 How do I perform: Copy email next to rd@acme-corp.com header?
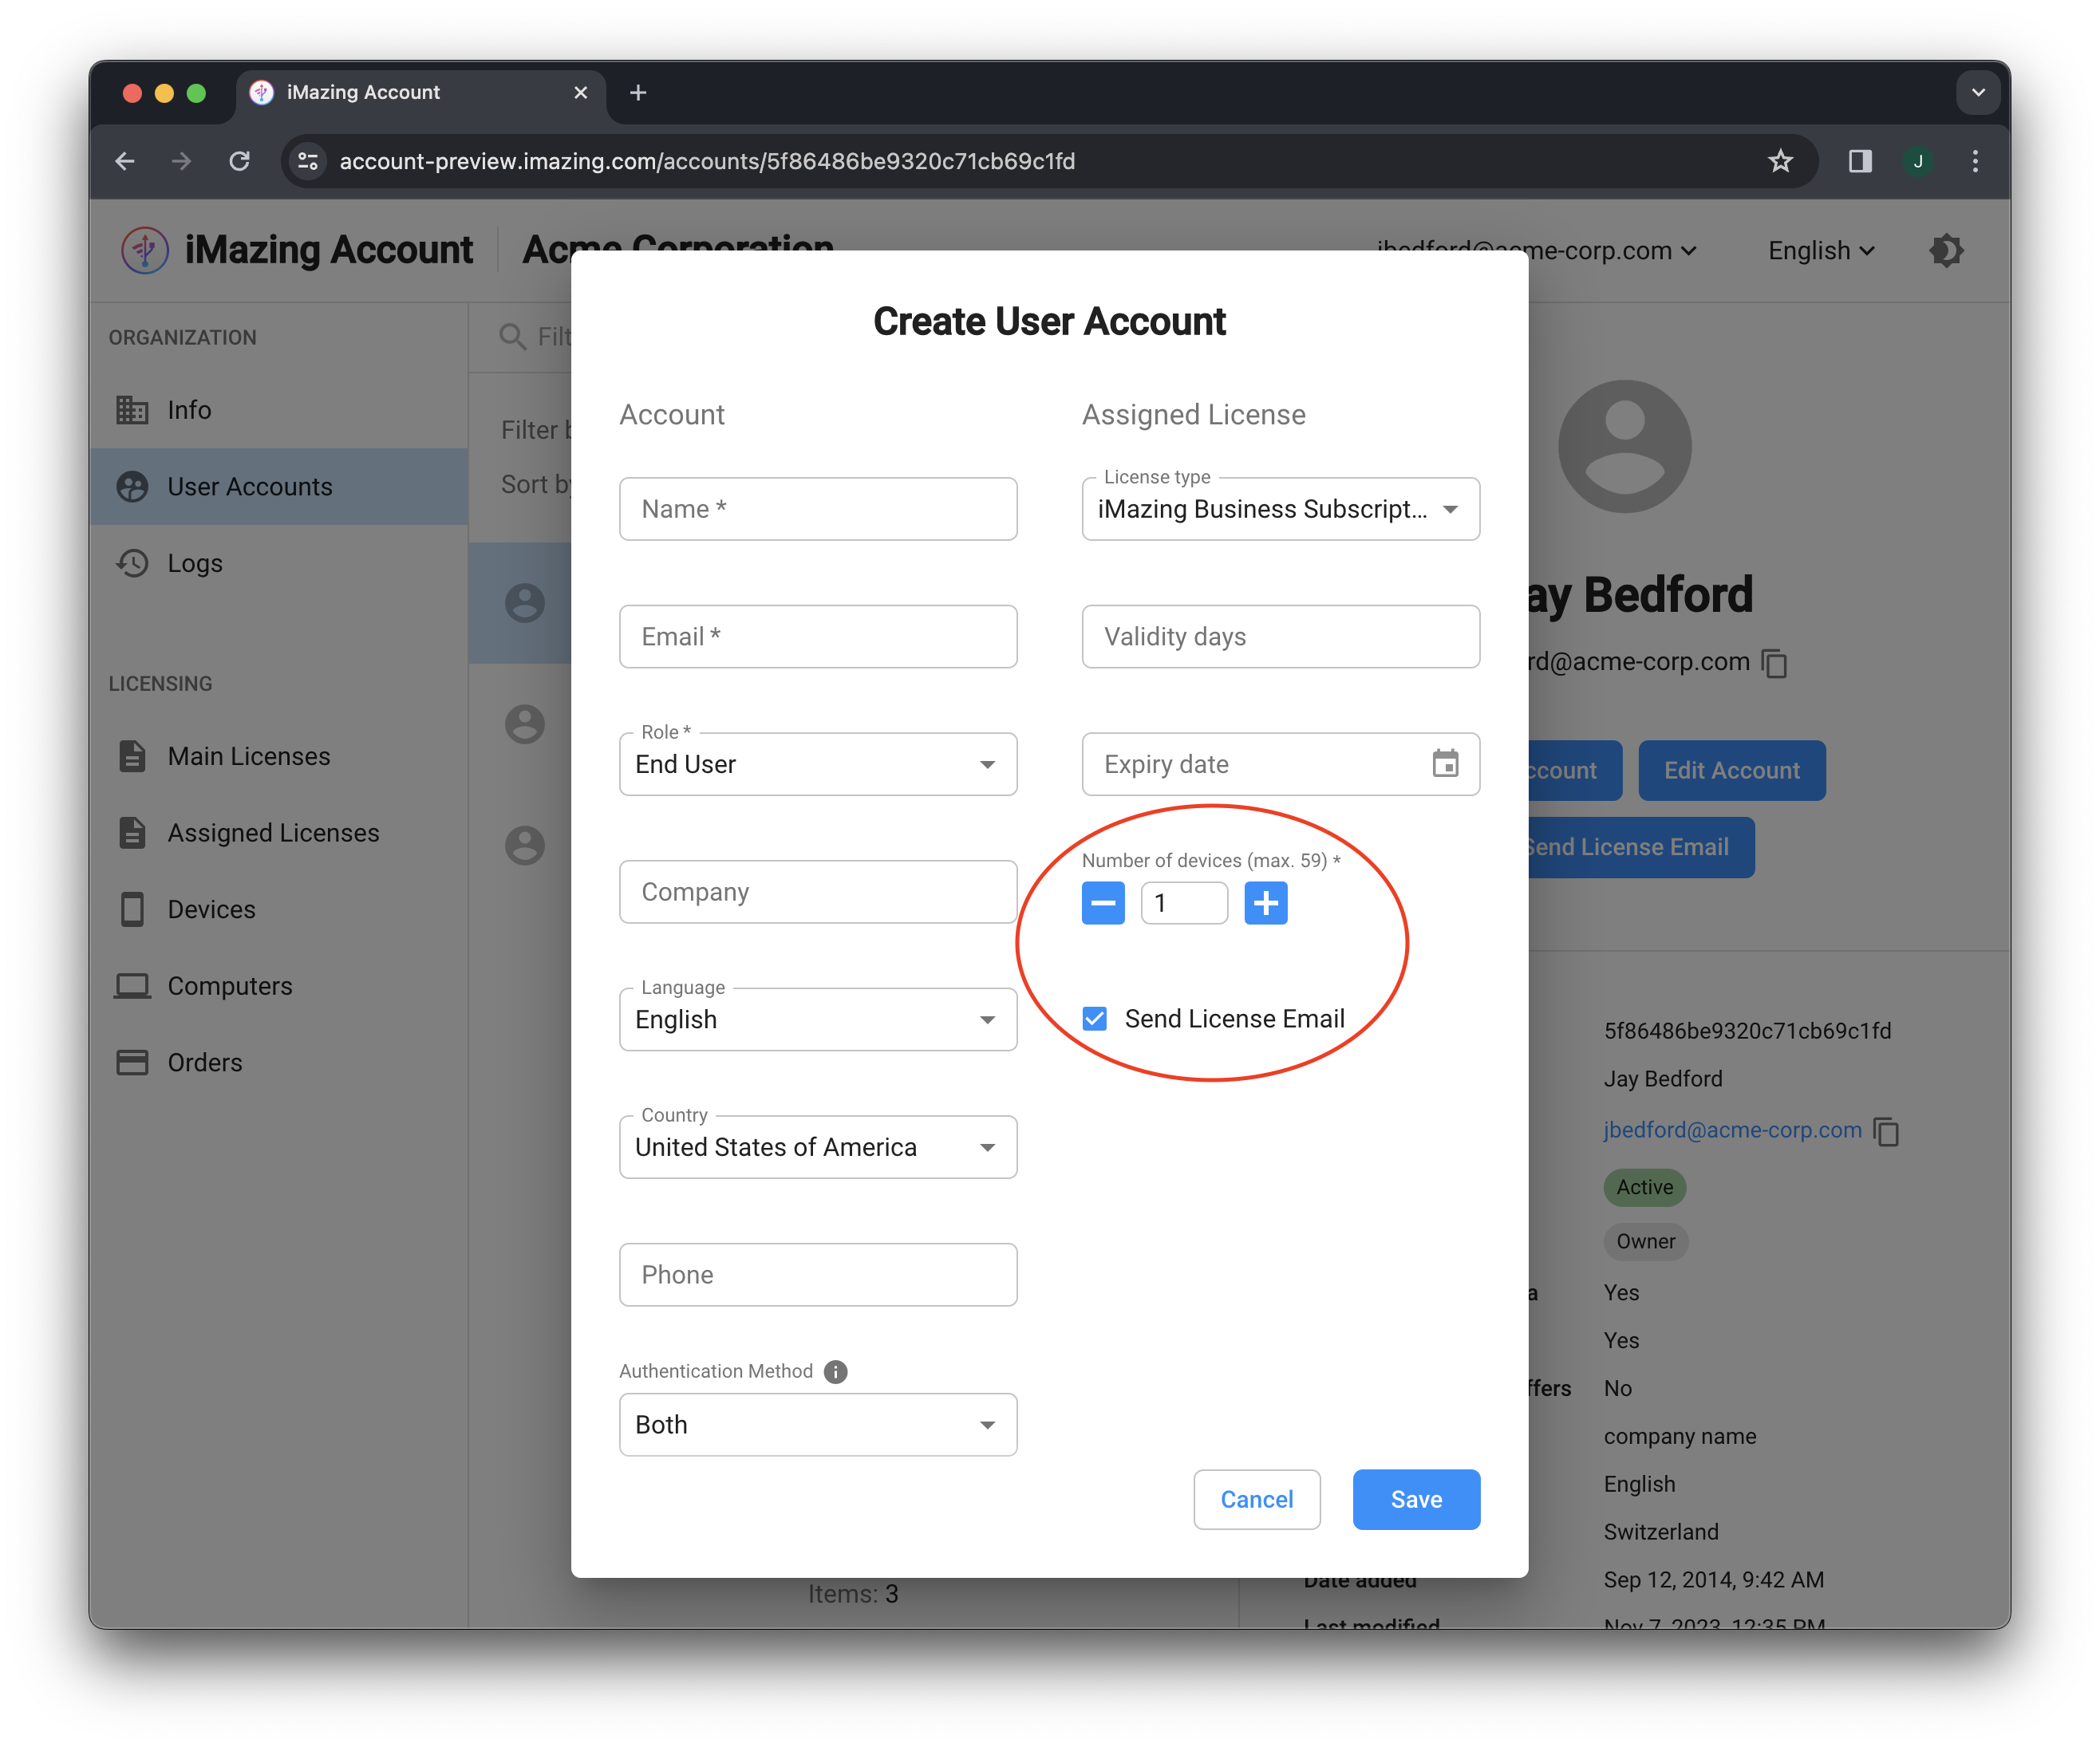pos(1775,663)
